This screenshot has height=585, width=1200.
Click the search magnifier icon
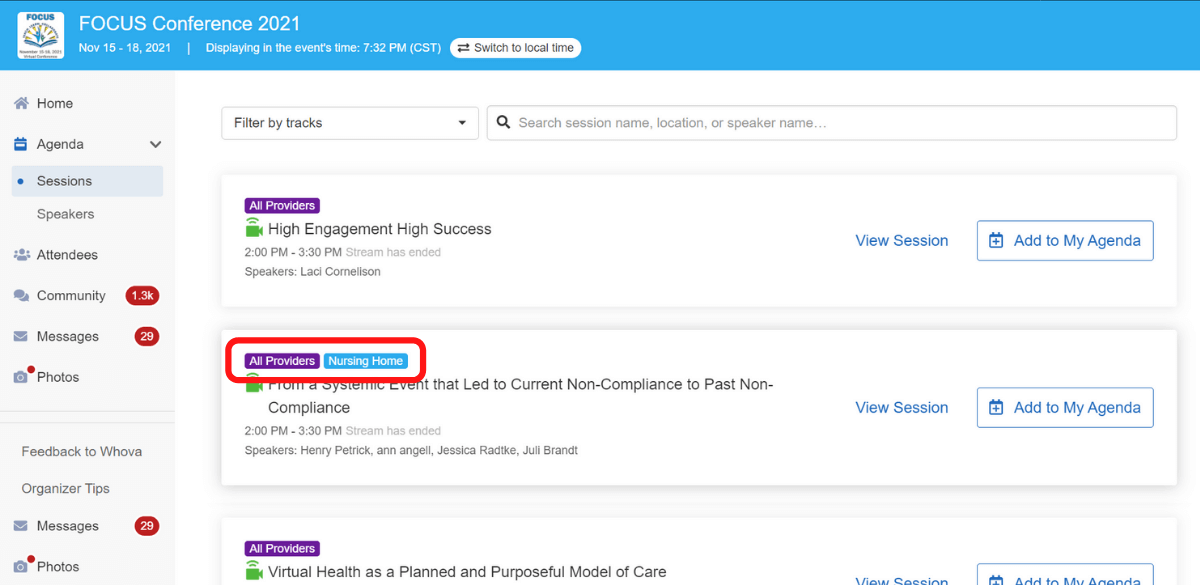[503, 123]
